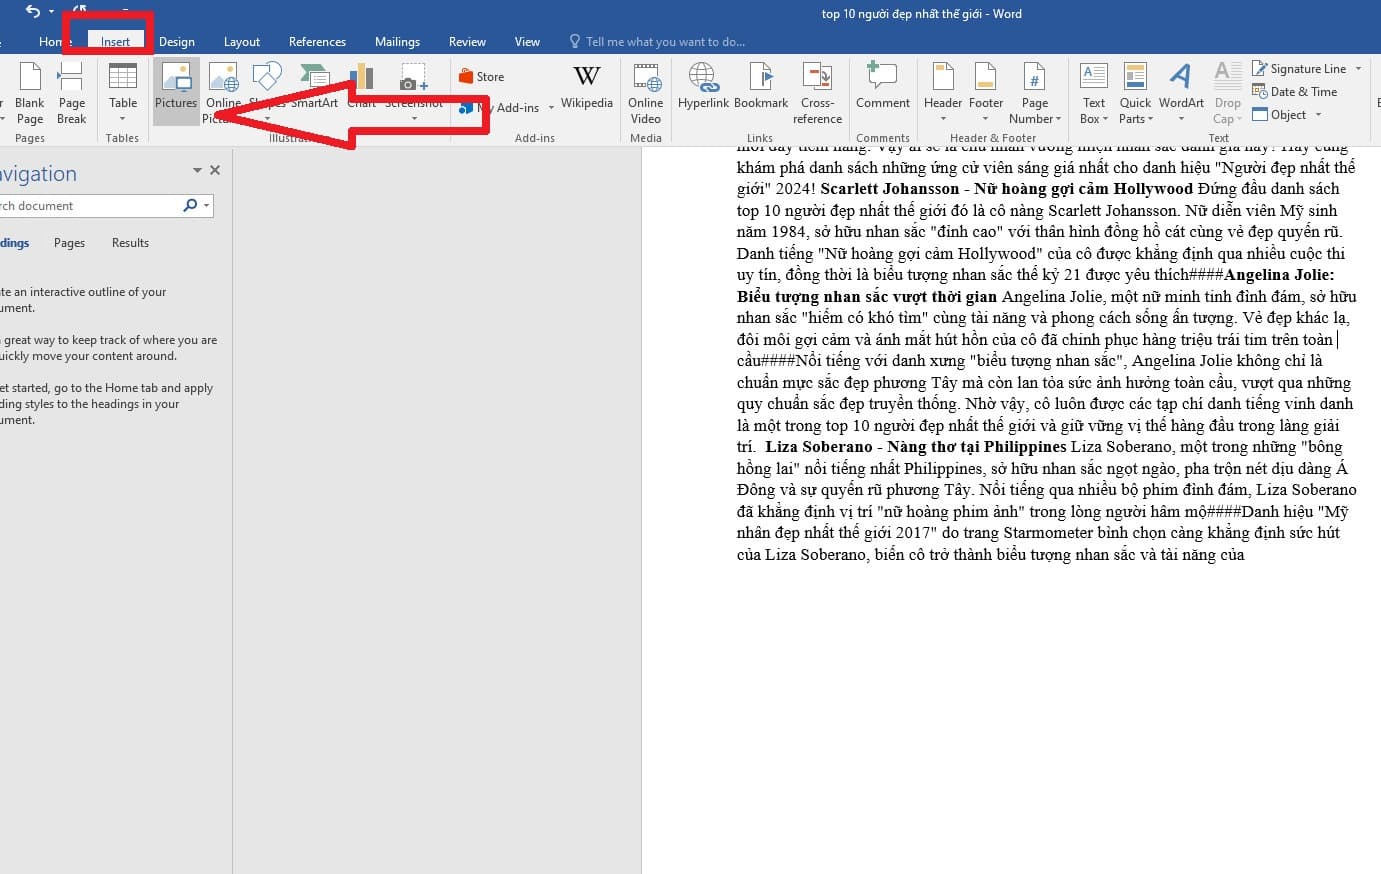Click the bold text "Scarlett Johansson"
Image resolution: width=1381 pixels, height=874 pixels.
[x=890, y=189]
